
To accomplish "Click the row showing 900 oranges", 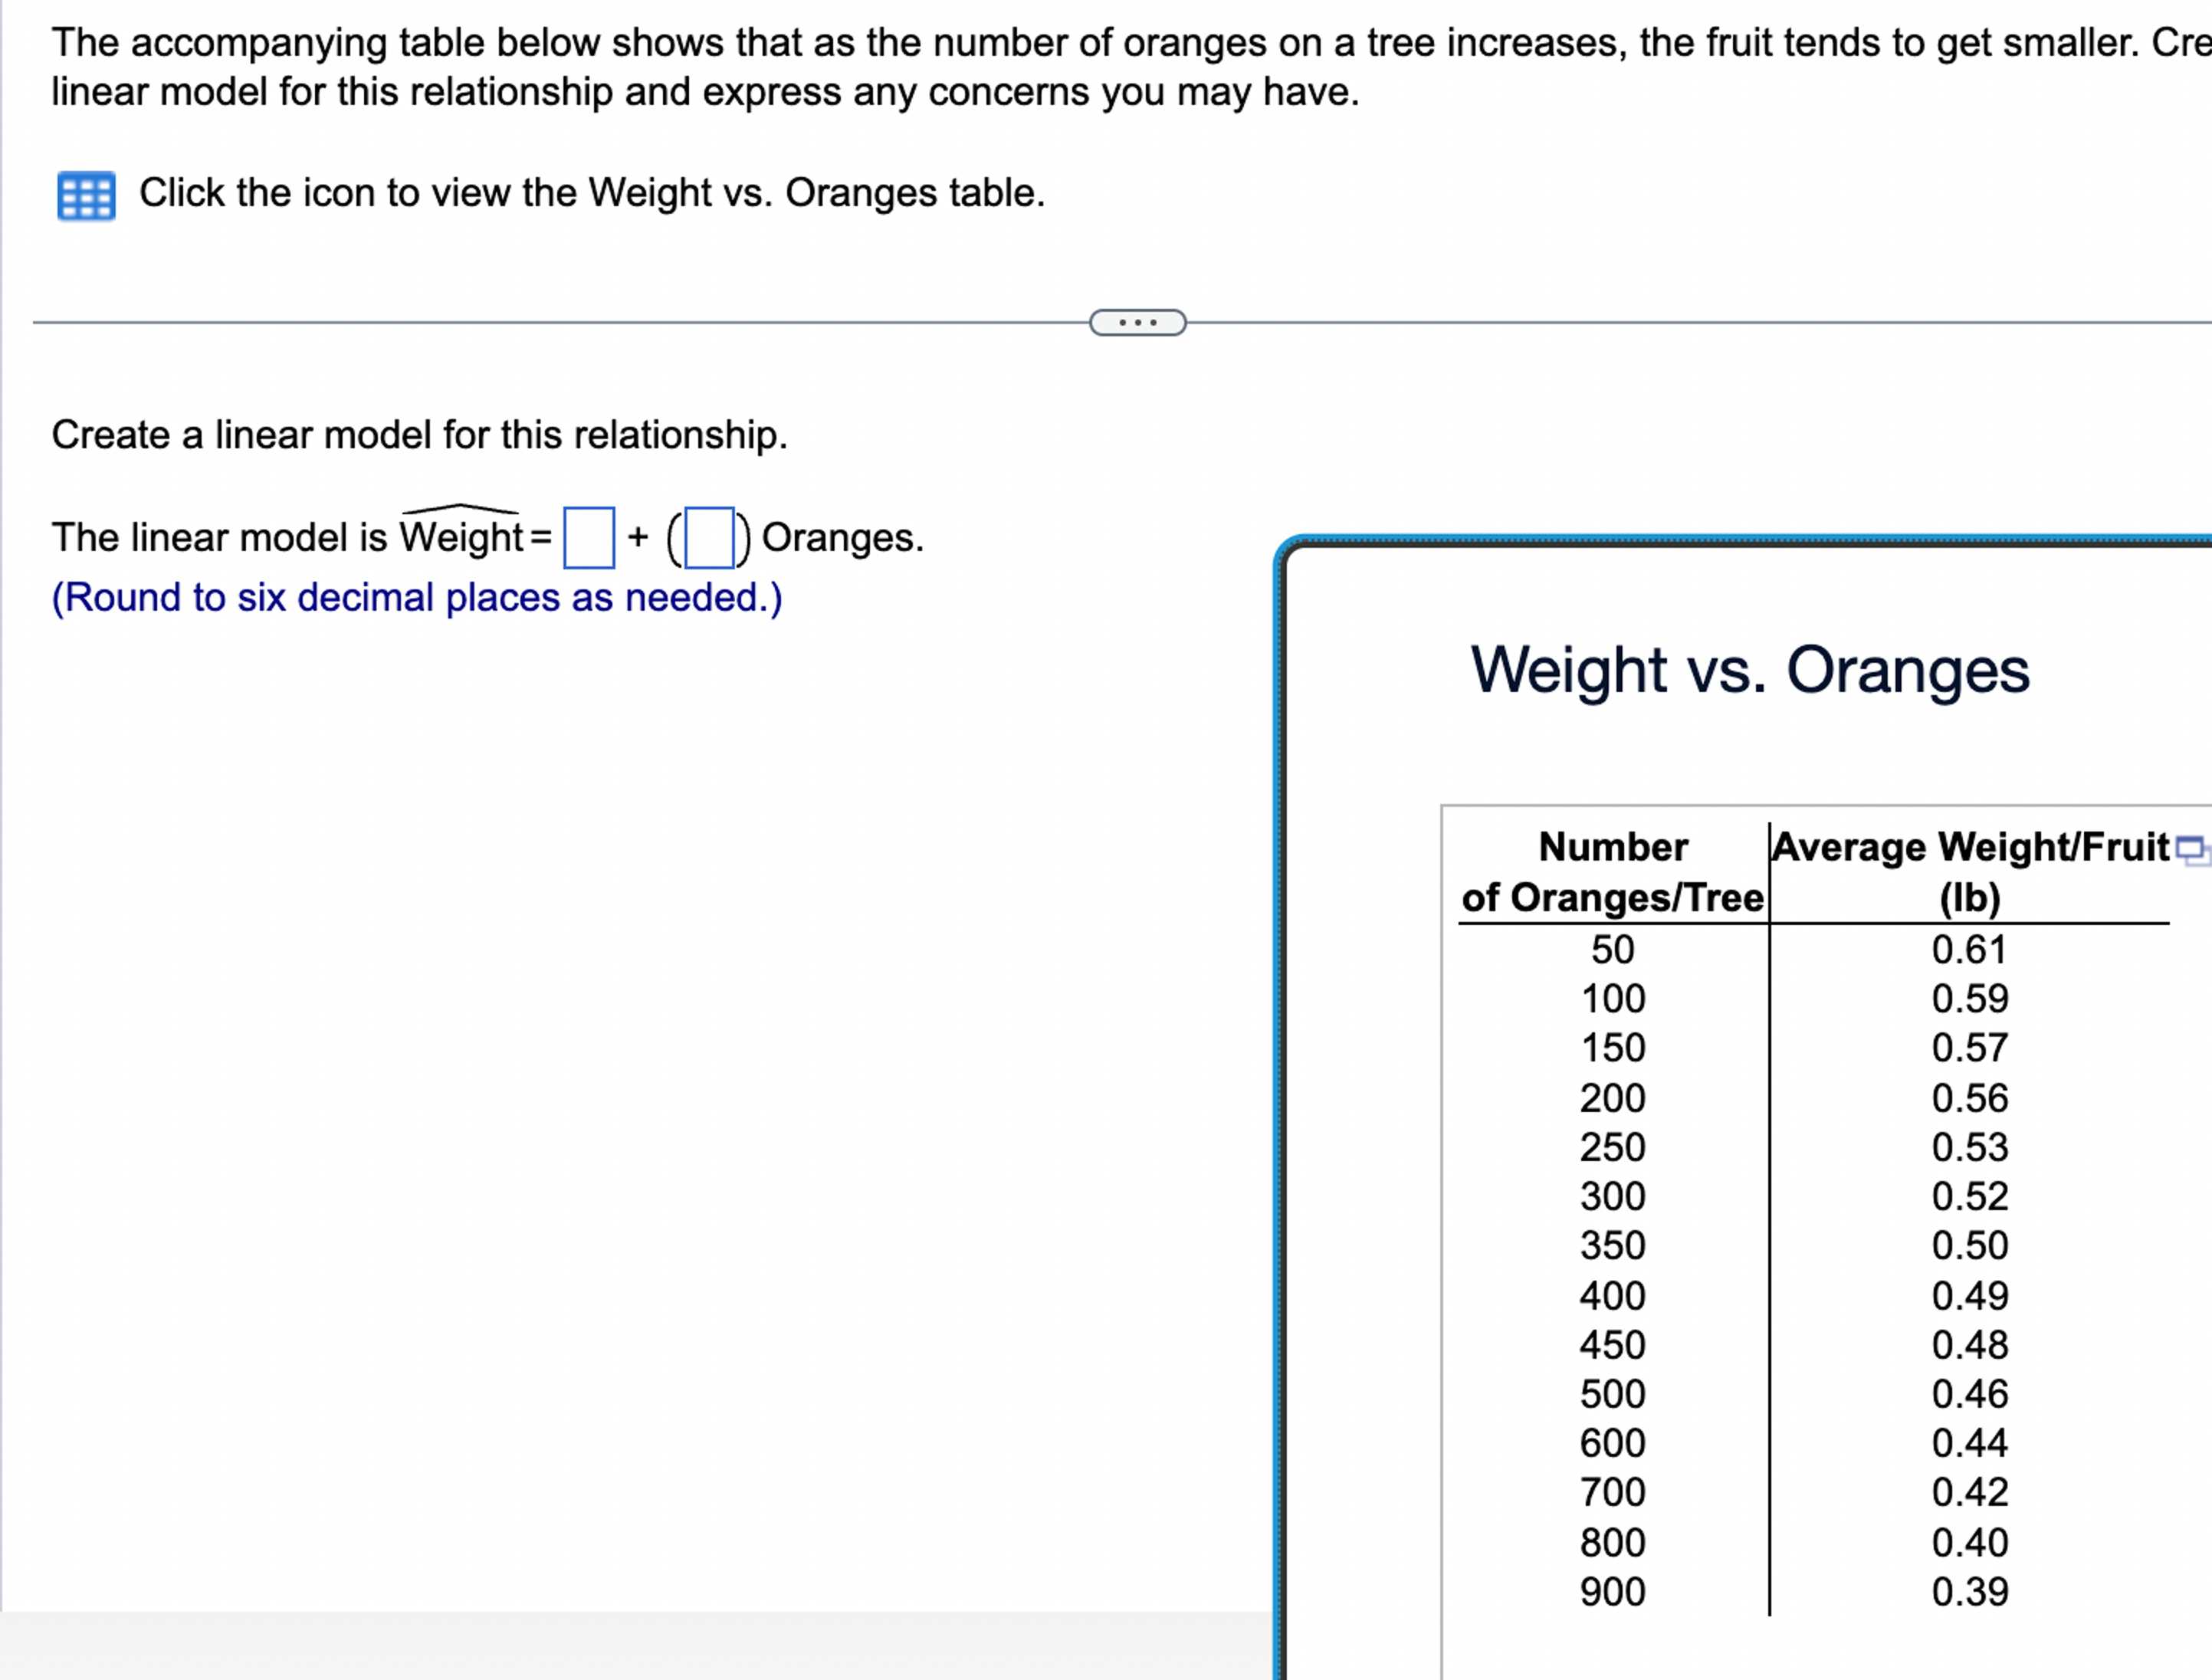I will click(1612, 1591).
